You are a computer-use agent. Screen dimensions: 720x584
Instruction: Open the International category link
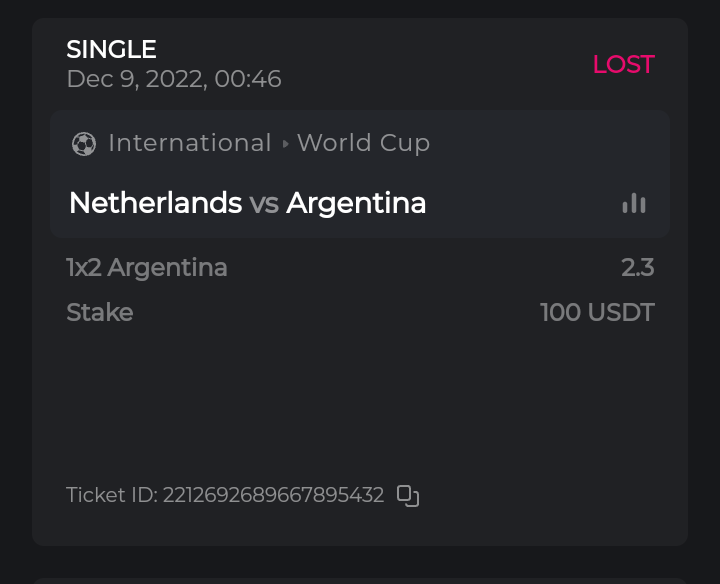(x=190, y=143)
